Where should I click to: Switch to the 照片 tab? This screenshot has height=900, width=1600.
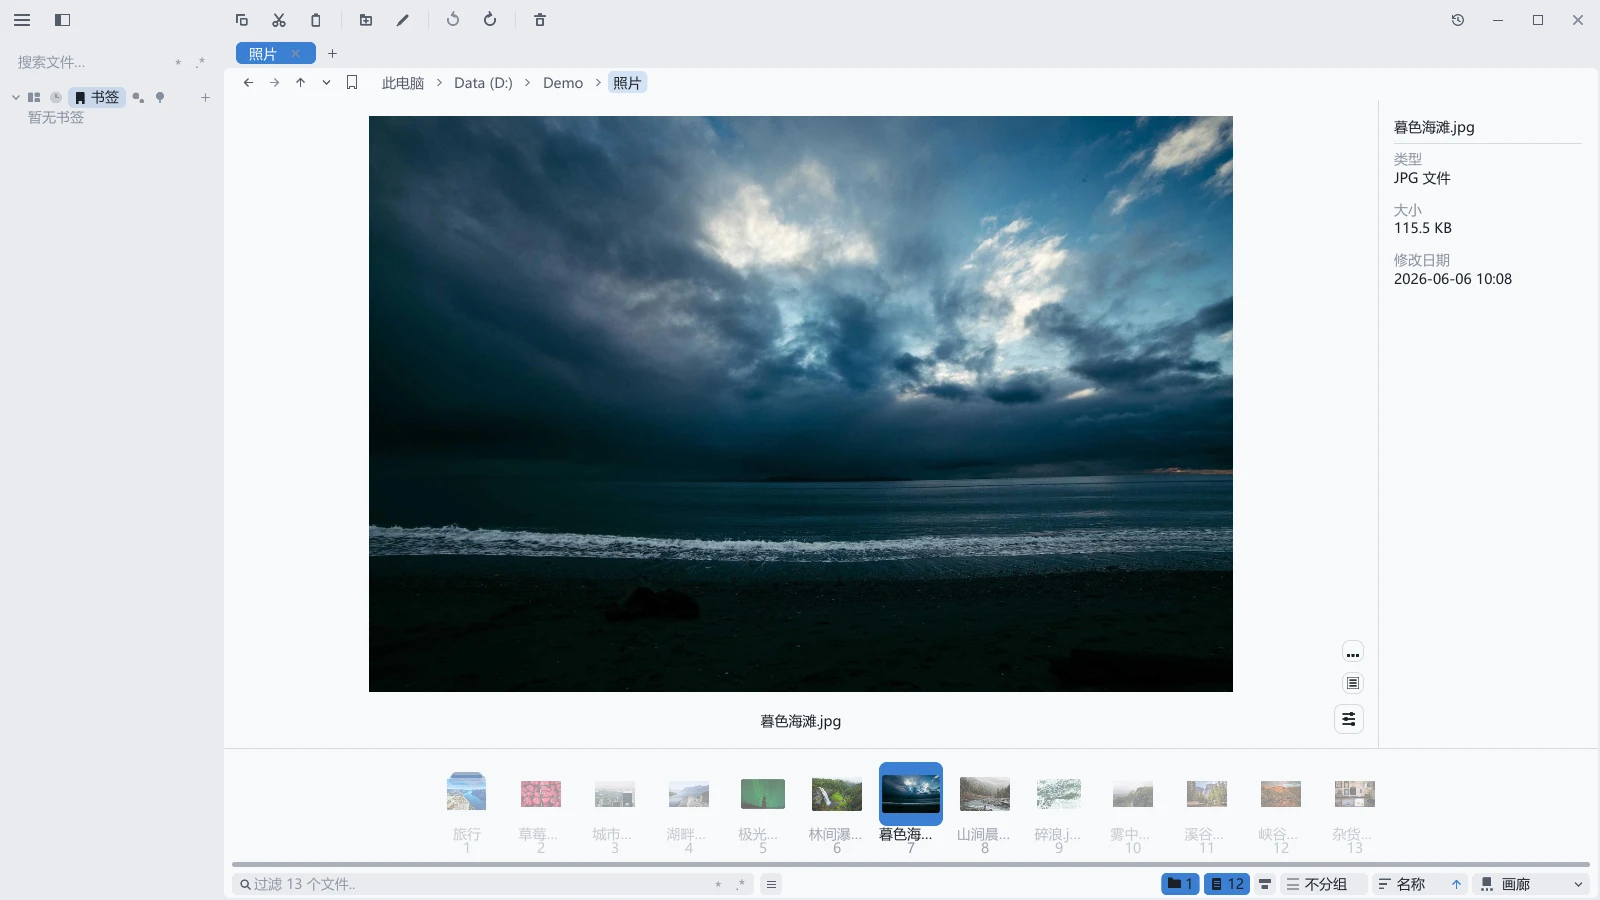point(263,54)
